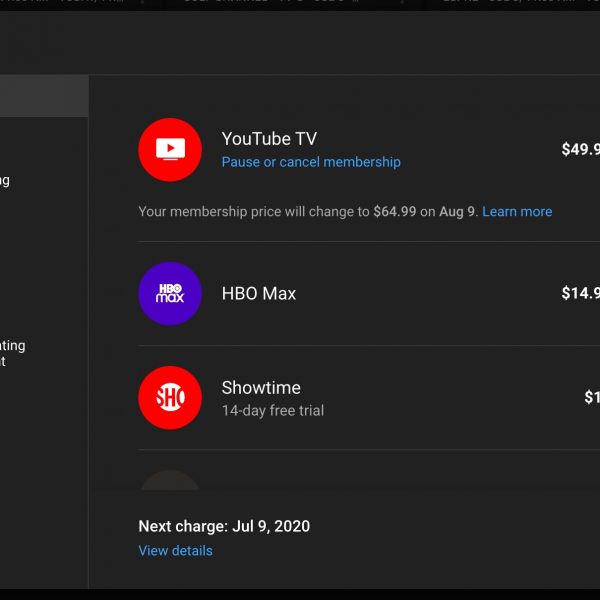Click the $64.99 new price in notice
The image size is (600, 600).
(394, 211)
